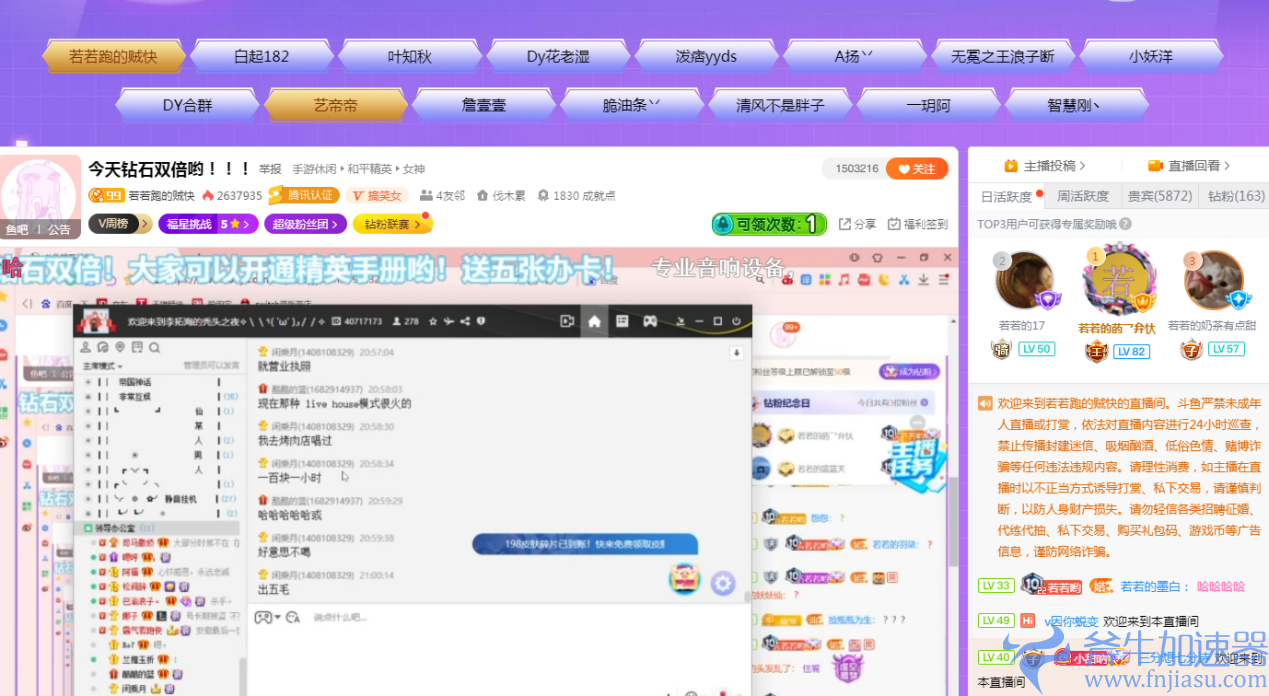Click the 198皮肤碎片 notification banner in YY
The width and height of the screenshot is (1269, 696).
click(585, 544)
